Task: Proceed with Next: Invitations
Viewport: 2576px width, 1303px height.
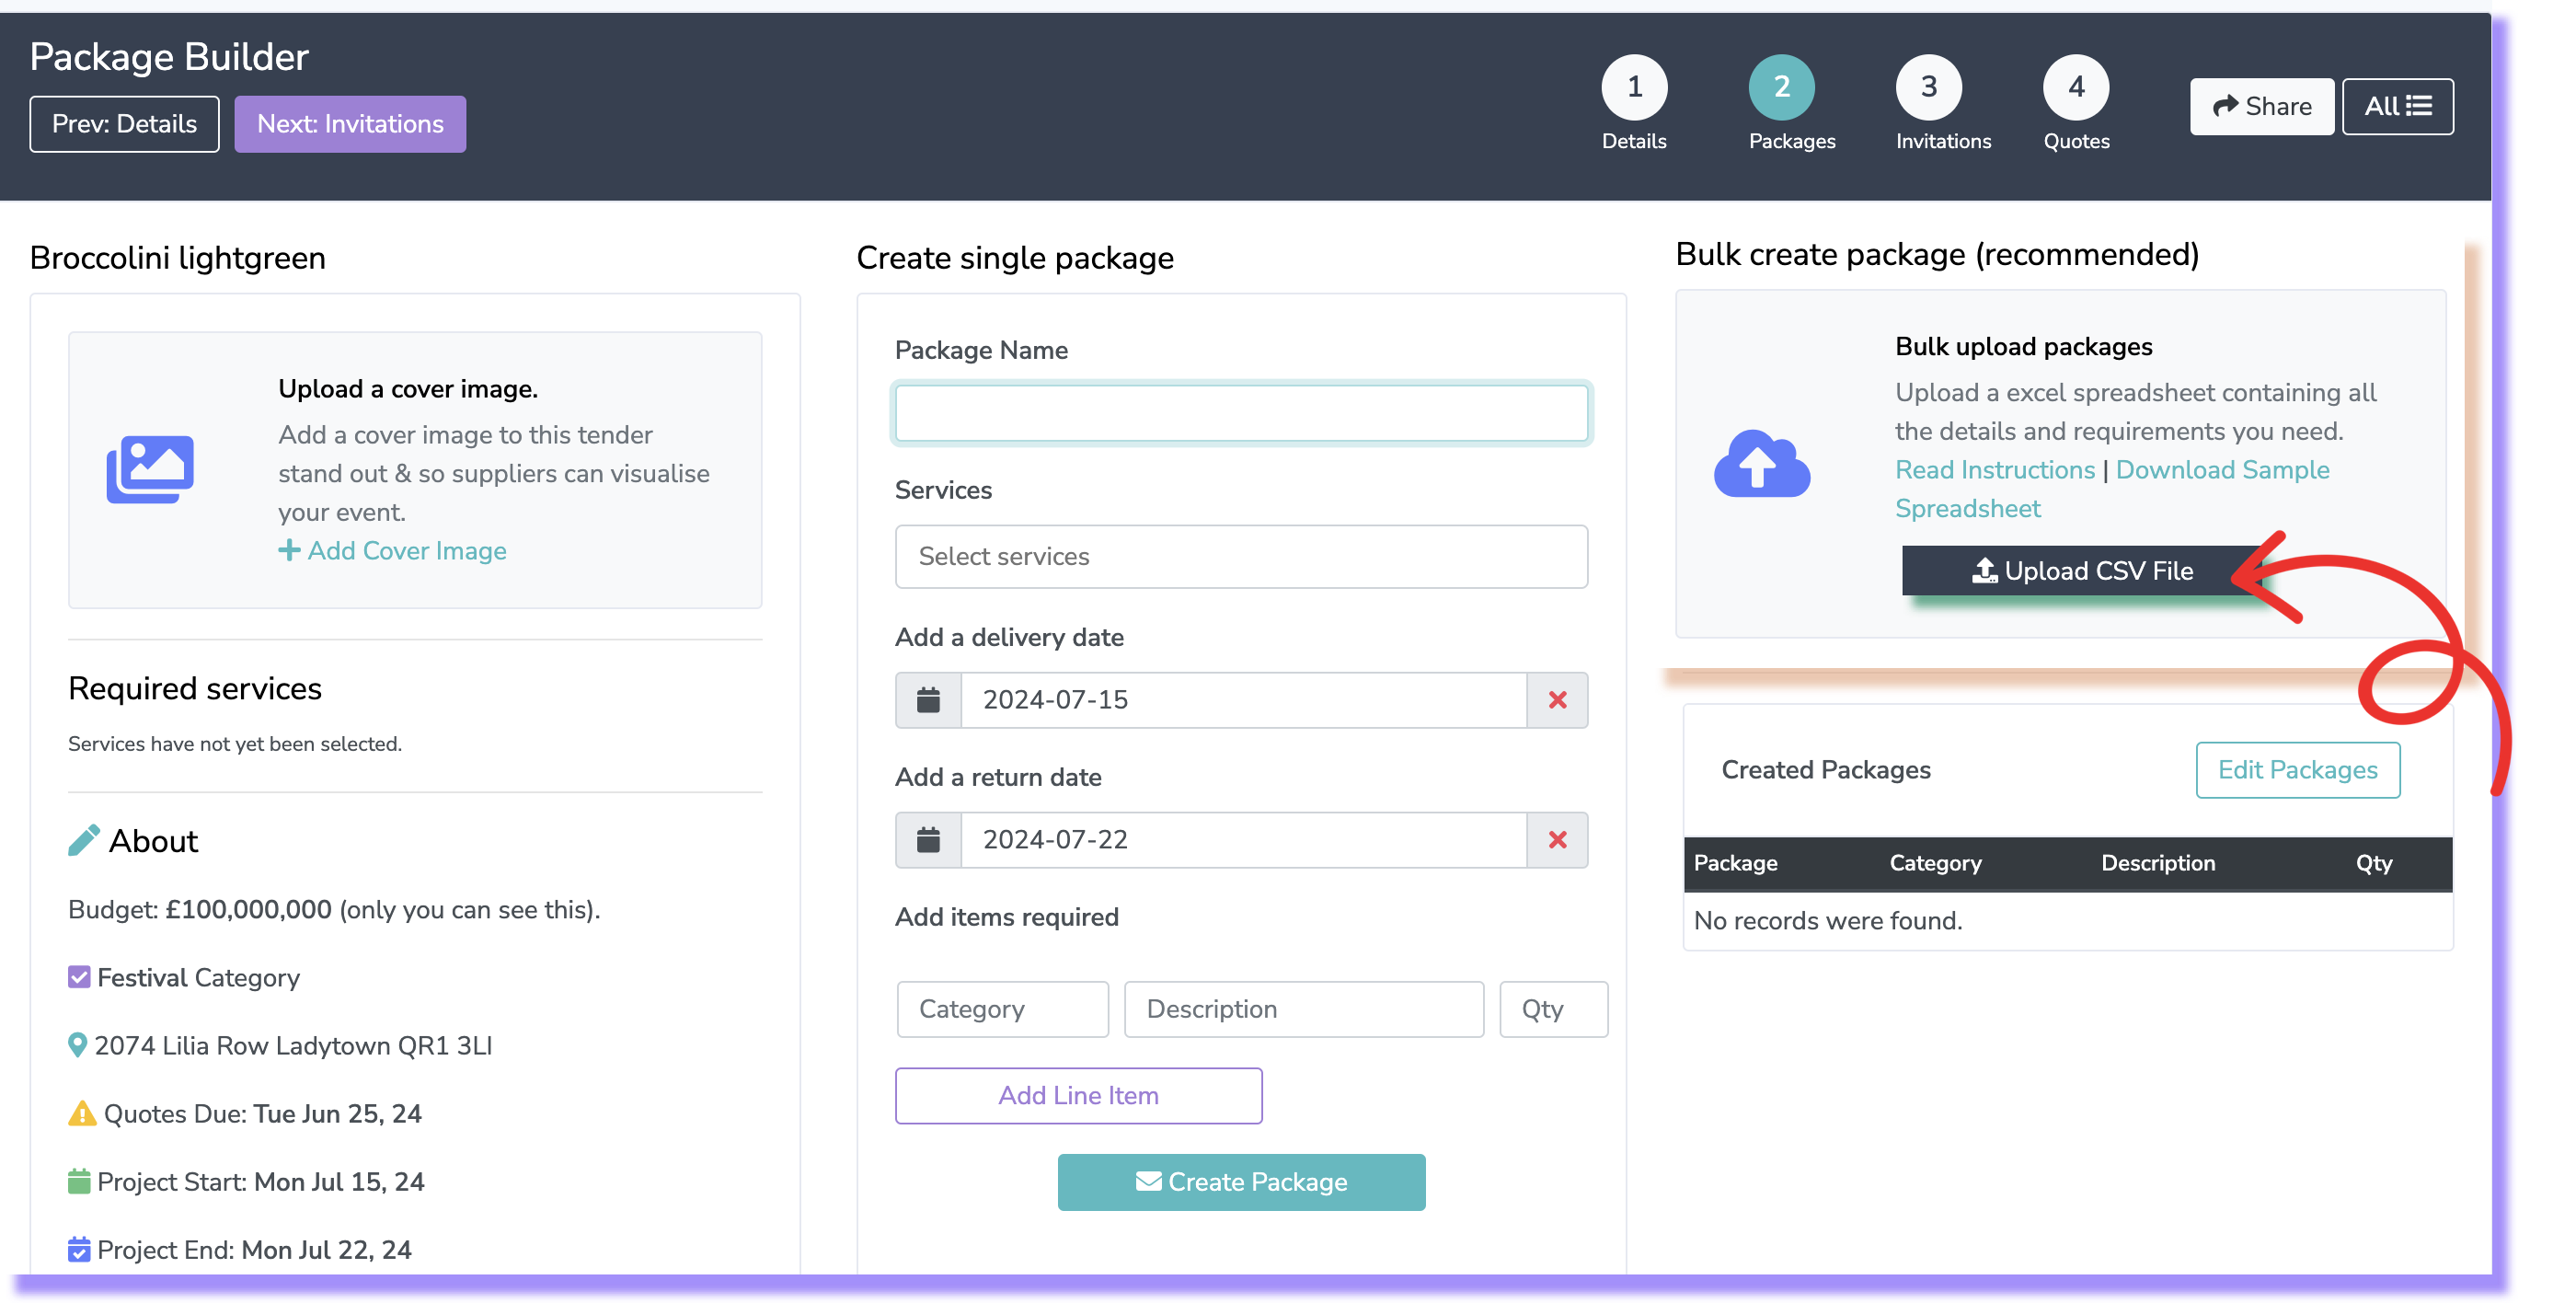Action: (350, 124)
